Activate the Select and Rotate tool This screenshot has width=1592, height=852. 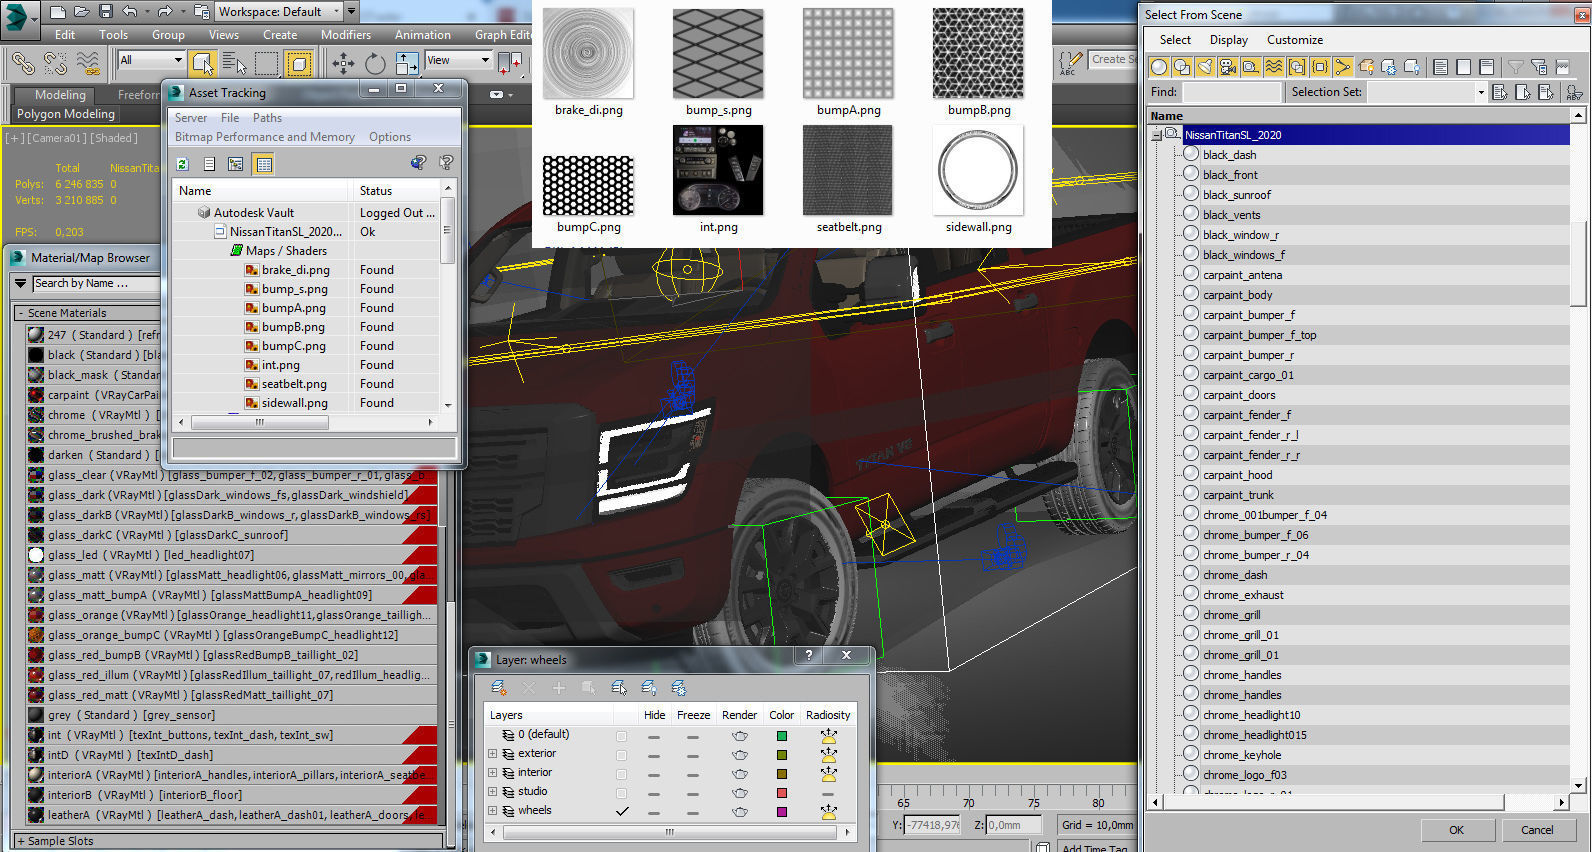click(x=375, y=64)
